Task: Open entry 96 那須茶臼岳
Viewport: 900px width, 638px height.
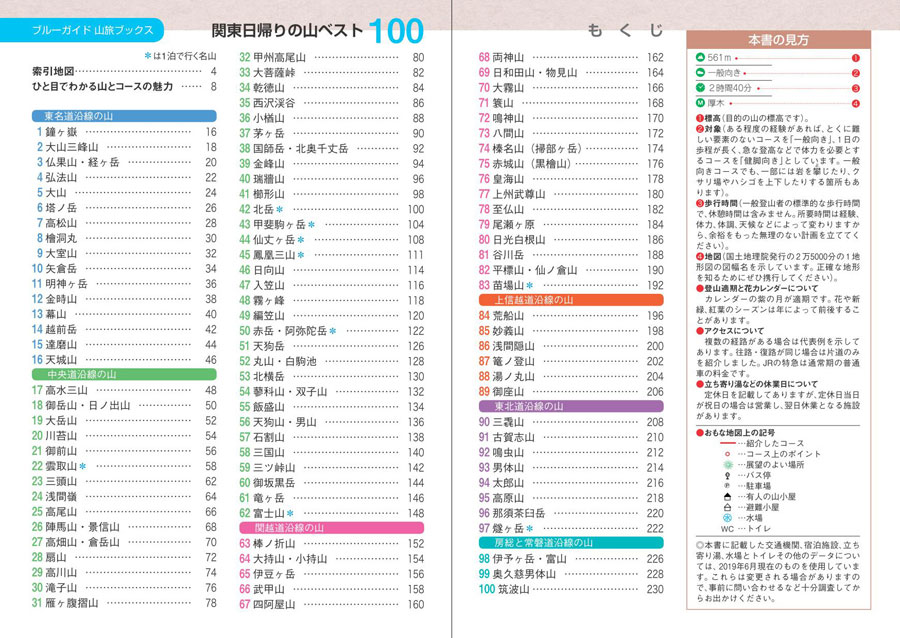Action: pos(571,513)
